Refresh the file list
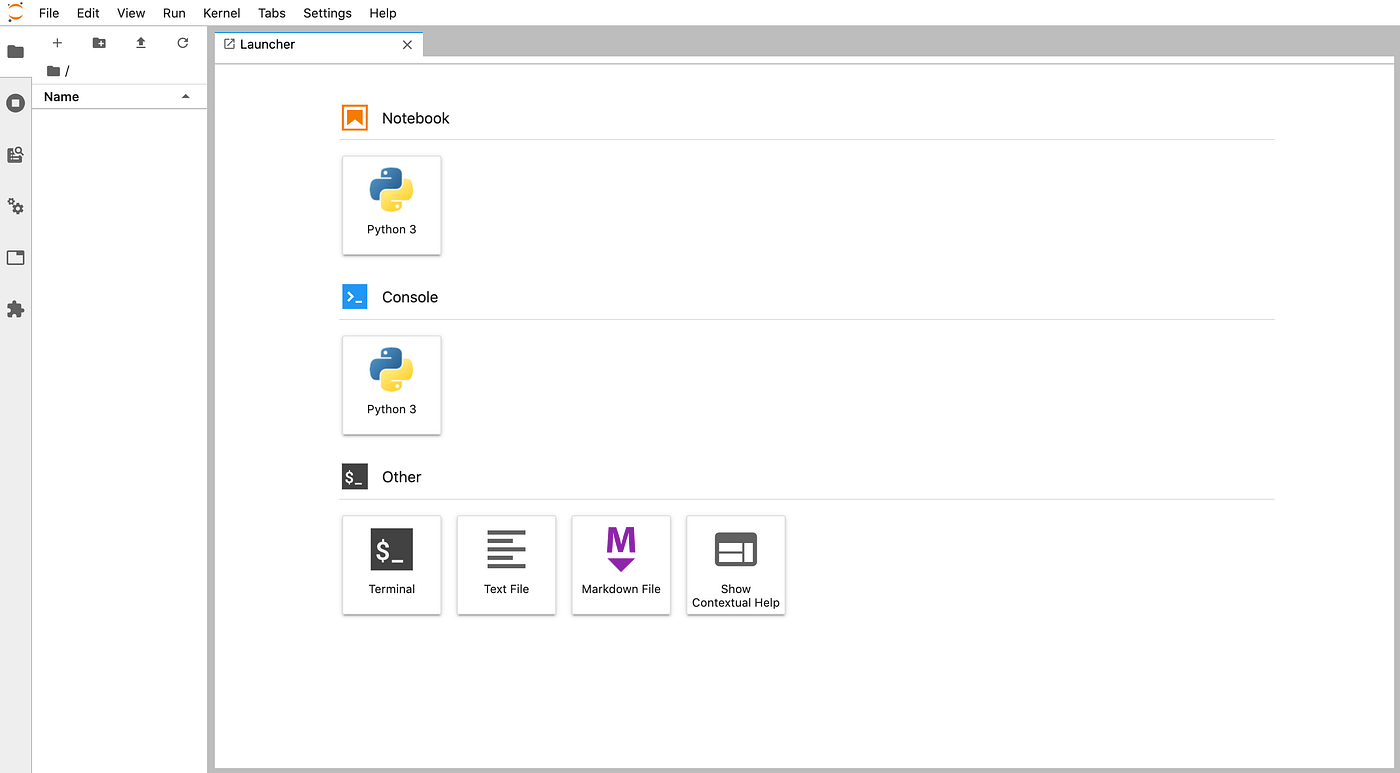Viewport: 1400px width, 773px height. point(182,43)
